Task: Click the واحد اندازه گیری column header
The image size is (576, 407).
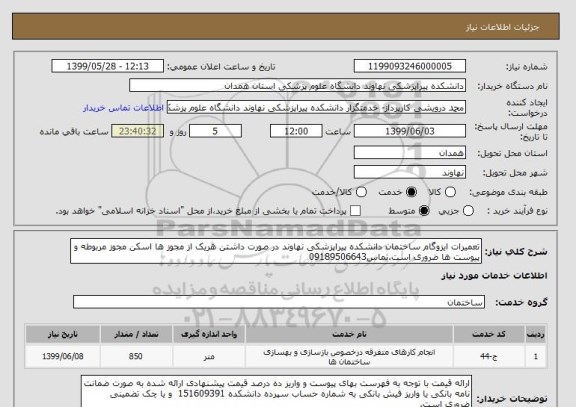Action: 209,334
